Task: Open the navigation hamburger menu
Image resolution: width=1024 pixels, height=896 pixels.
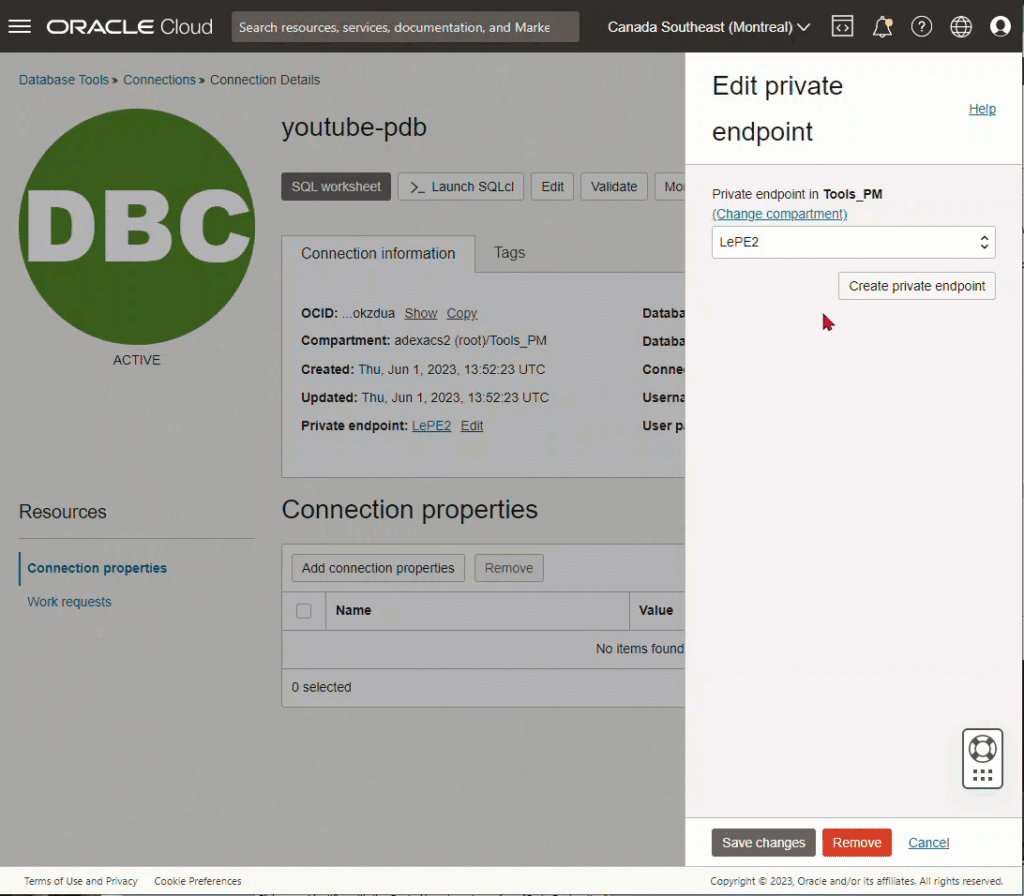Action: (x=19, y=26)
